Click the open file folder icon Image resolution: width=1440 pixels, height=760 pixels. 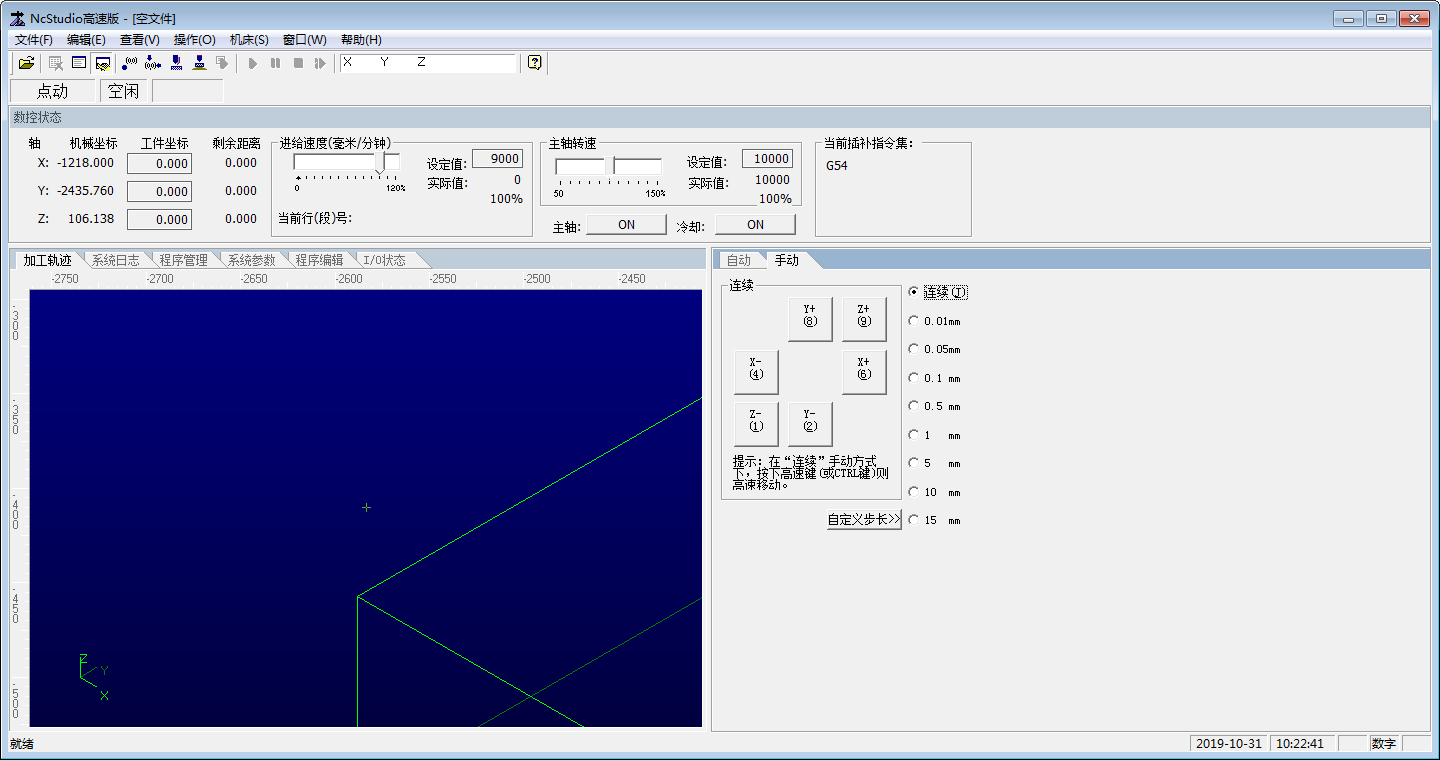tap(27, 63)
